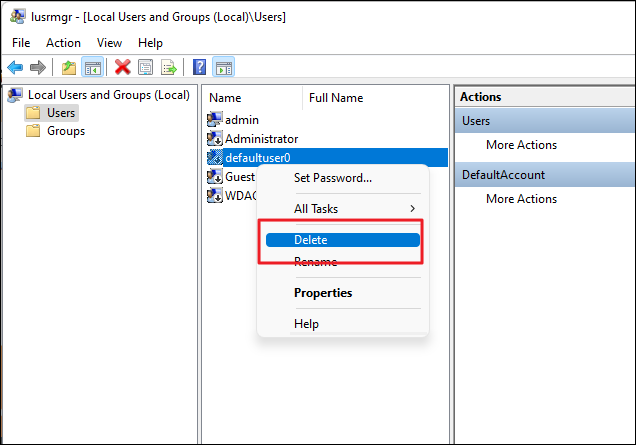Click the Properties toolbar icon
This screenshot has height=445, width=636.
point(146,67)
